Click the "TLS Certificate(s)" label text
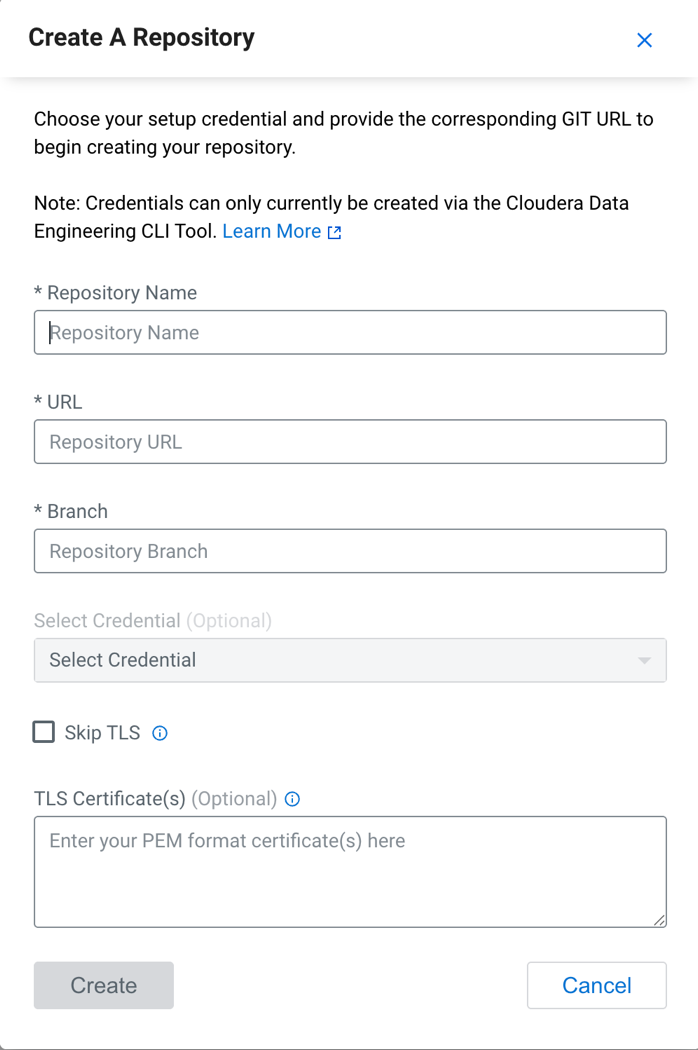 [x=110, y=799]
